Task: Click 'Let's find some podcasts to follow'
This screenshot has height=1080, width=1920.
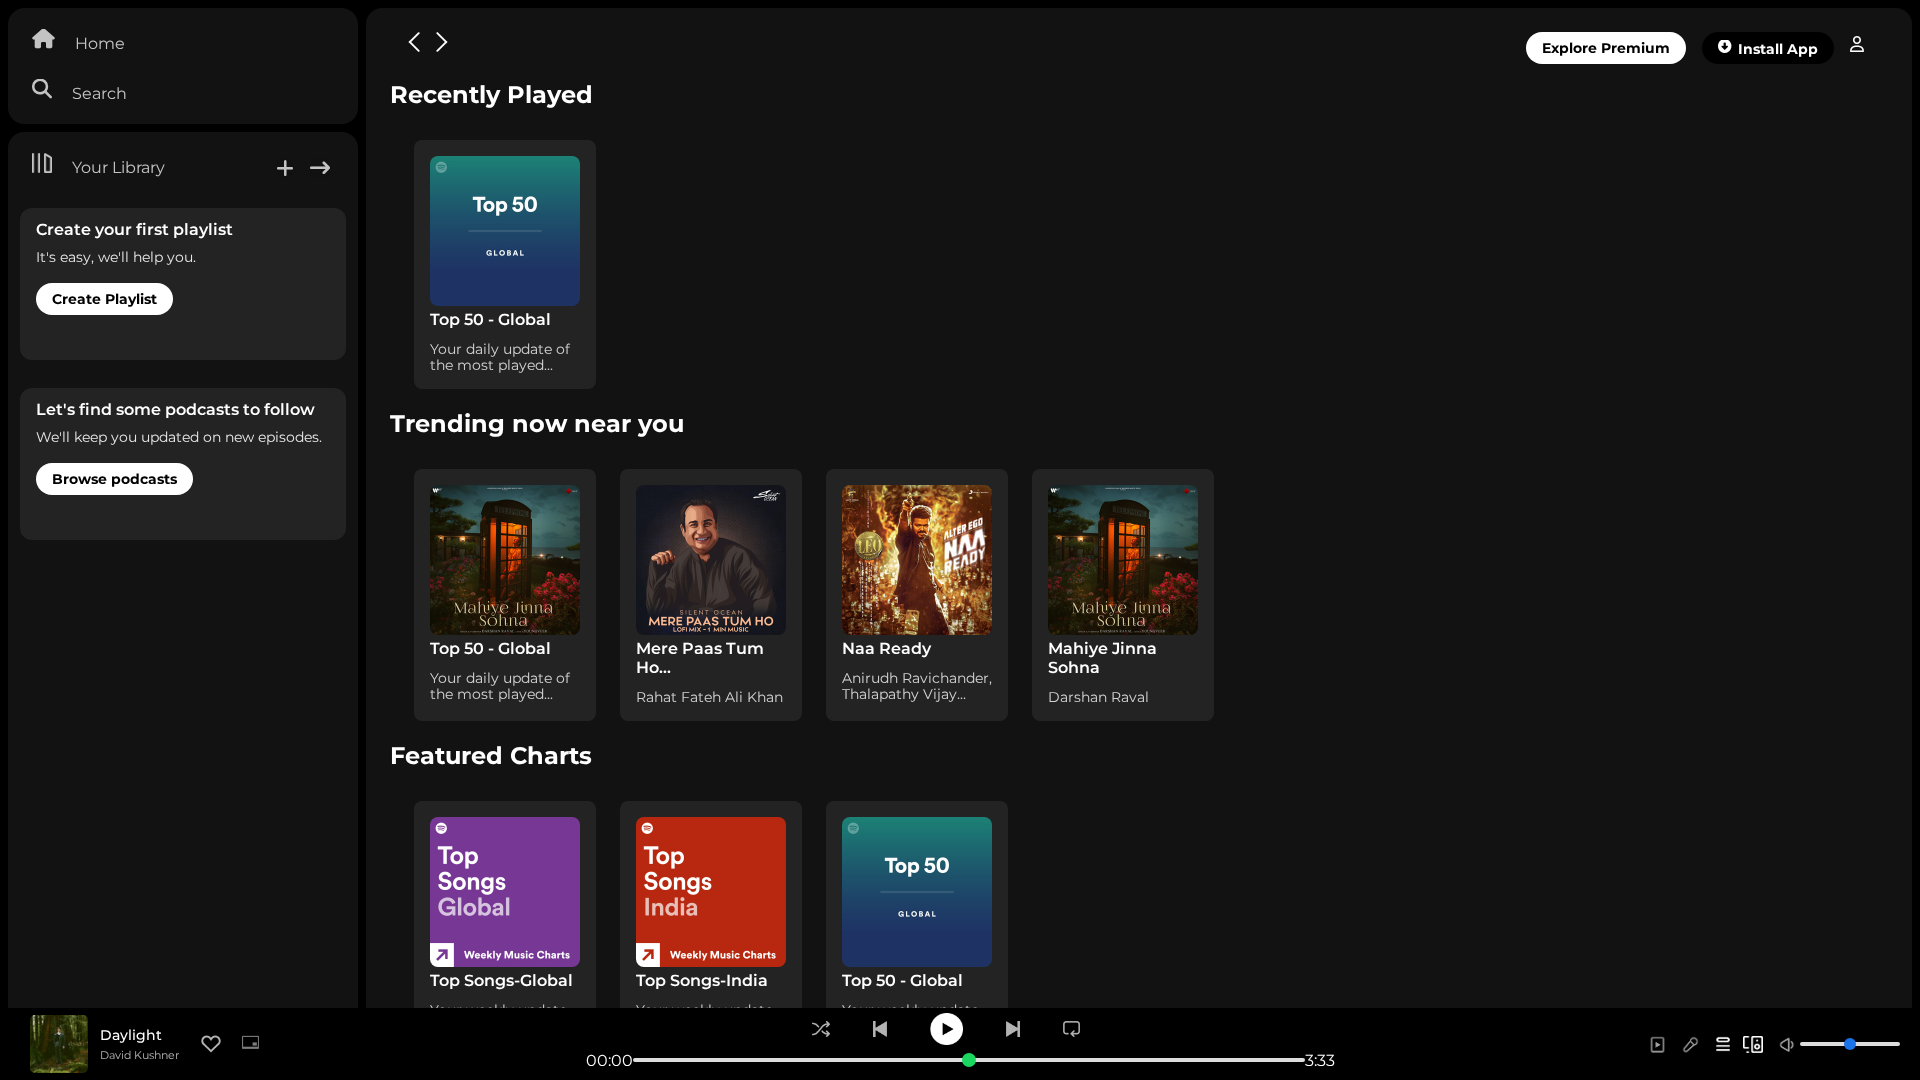Action: point(175,409)
